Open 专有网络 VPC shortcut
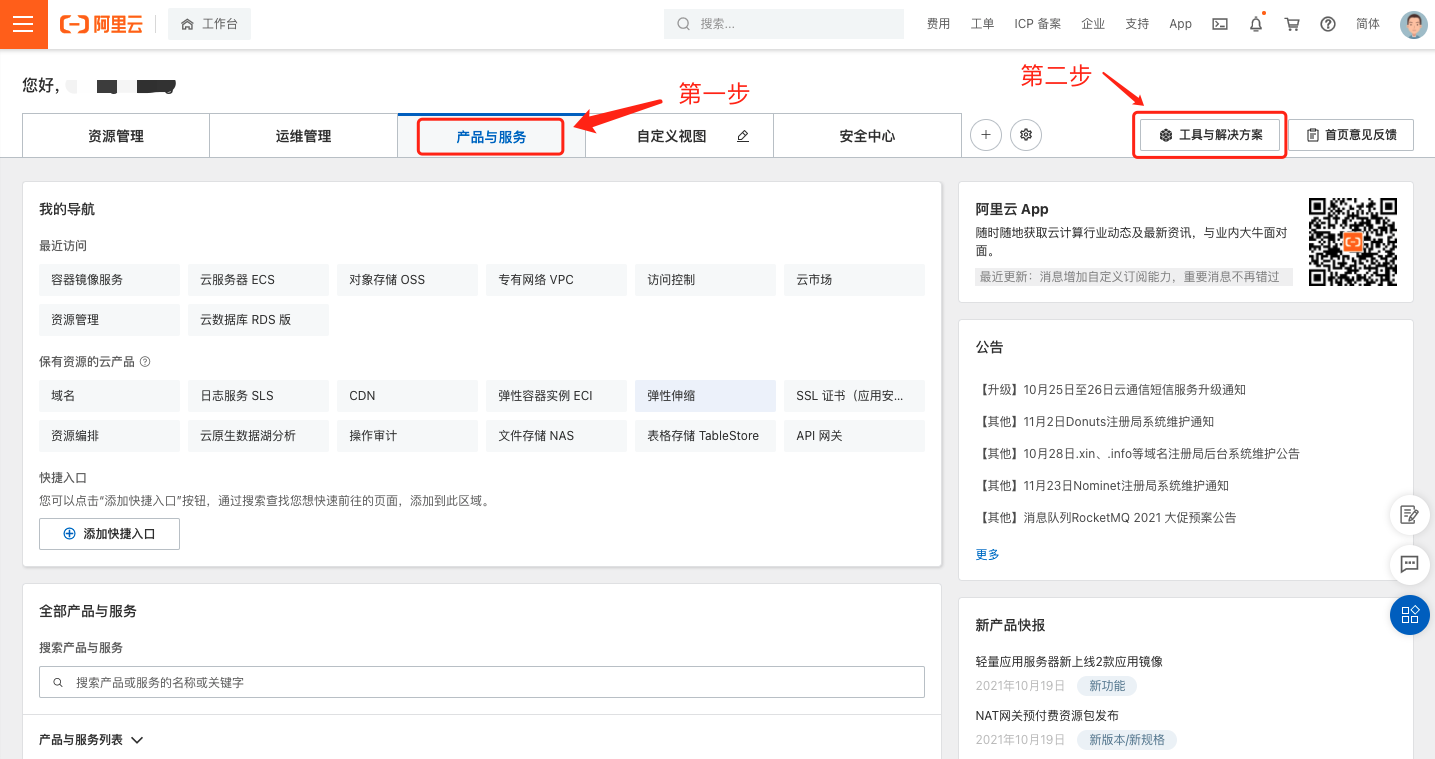Image resolution: width=1435 pixels, height=759 pixels. click(x=556, y=280)
